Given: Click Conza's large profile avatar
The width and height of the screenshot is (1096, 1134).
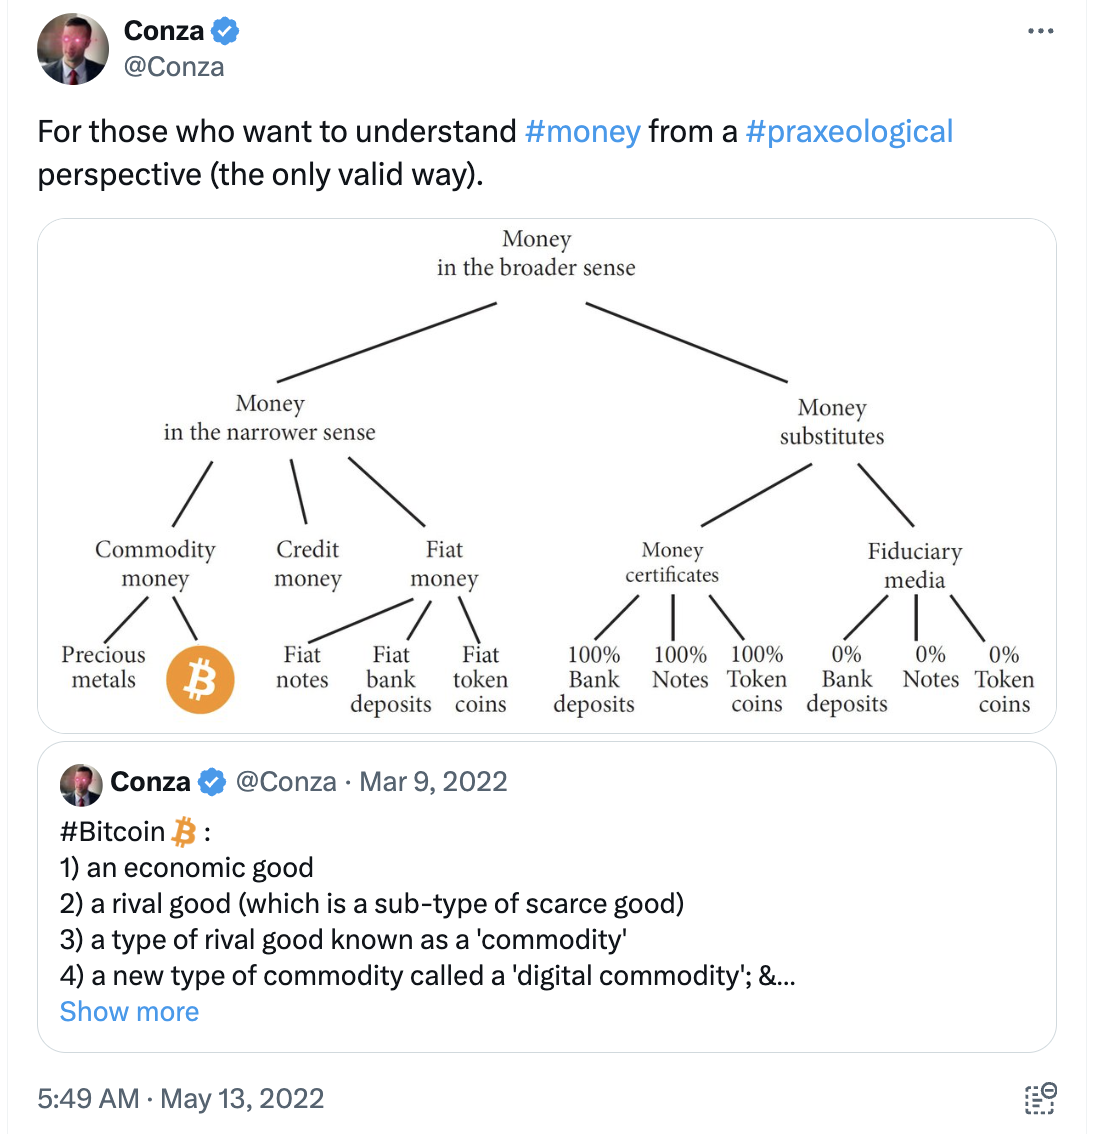Looking at the screenshot, I should pos(73,49).
